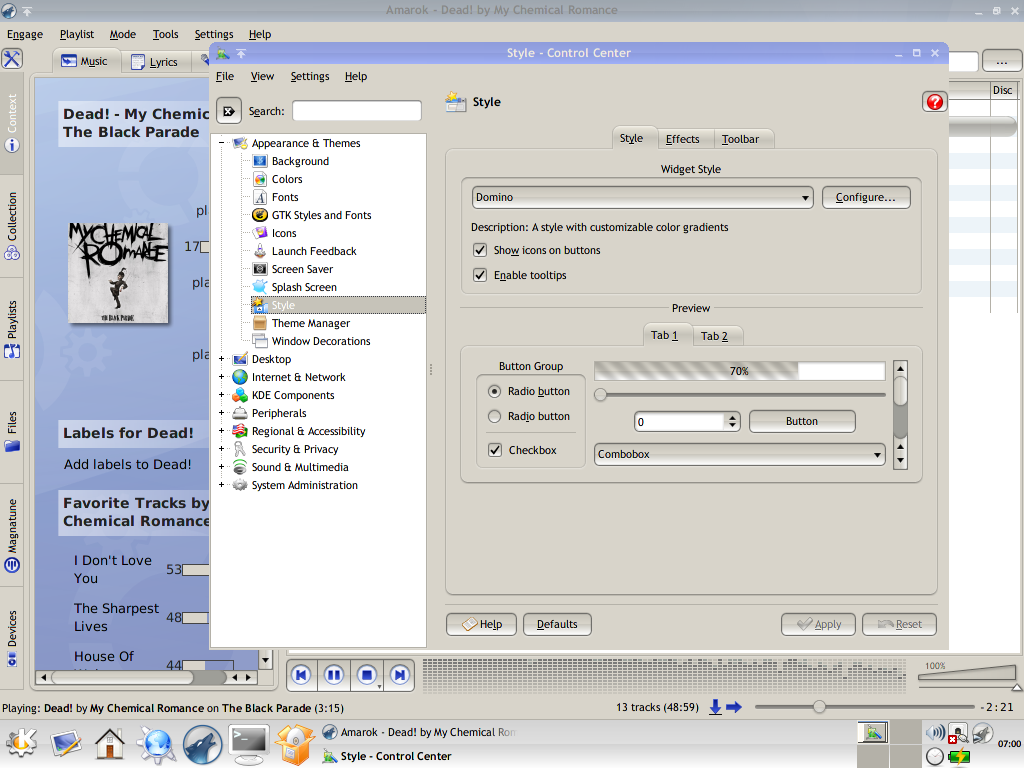Open Amarok Engage menu

coord(25,34)
